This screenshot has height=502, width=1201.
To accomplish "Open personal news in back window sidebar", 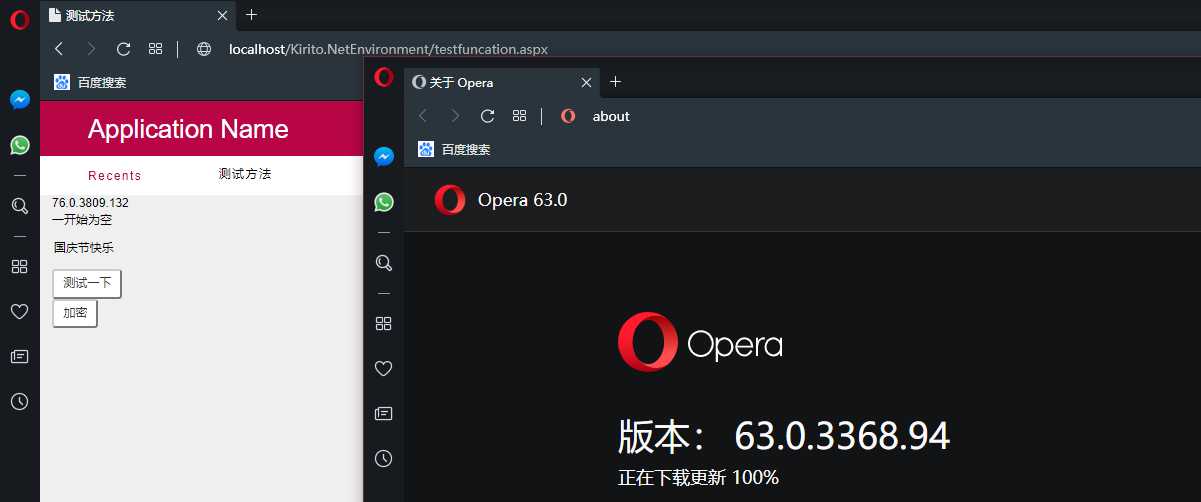I will [x=19, y=356].
